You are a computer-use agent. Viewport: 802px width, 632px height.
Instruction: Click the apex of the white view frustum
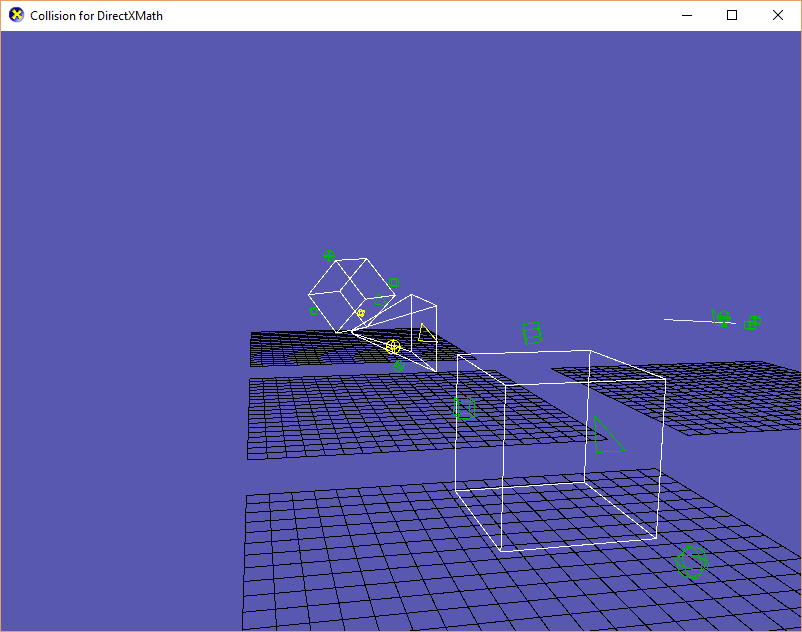click(353, 331)
